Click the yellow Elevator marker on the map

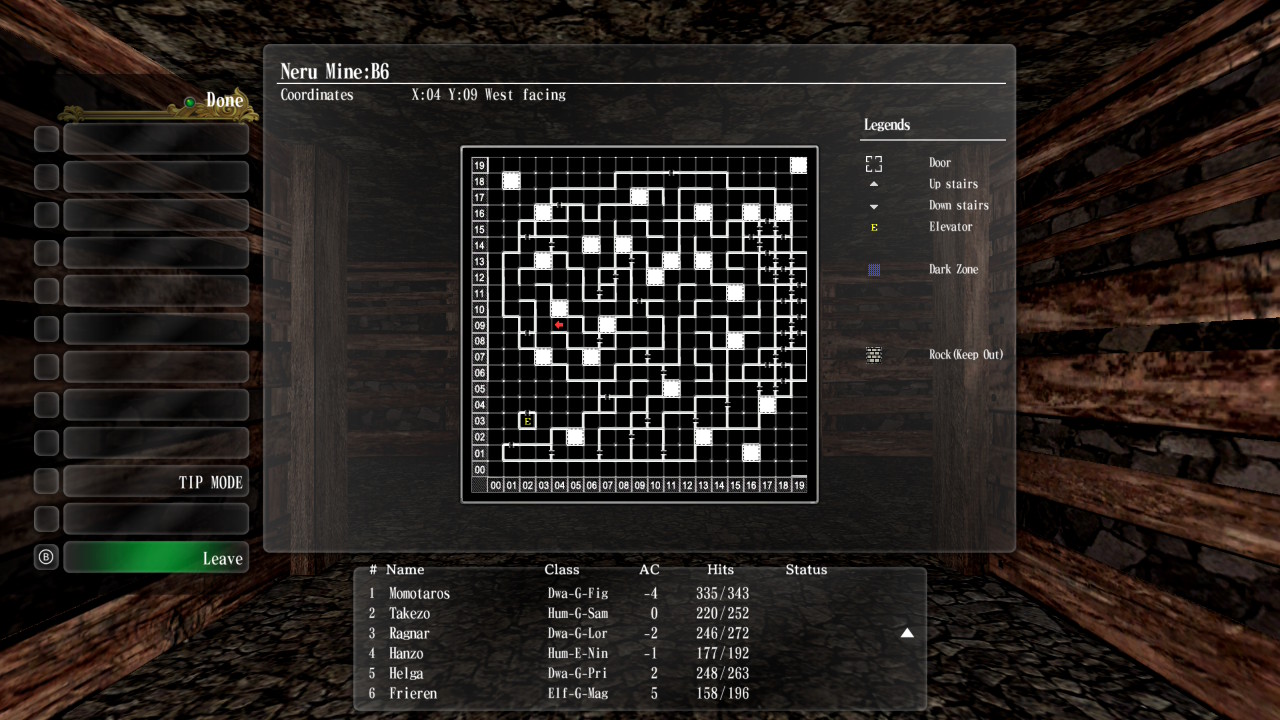527,421
